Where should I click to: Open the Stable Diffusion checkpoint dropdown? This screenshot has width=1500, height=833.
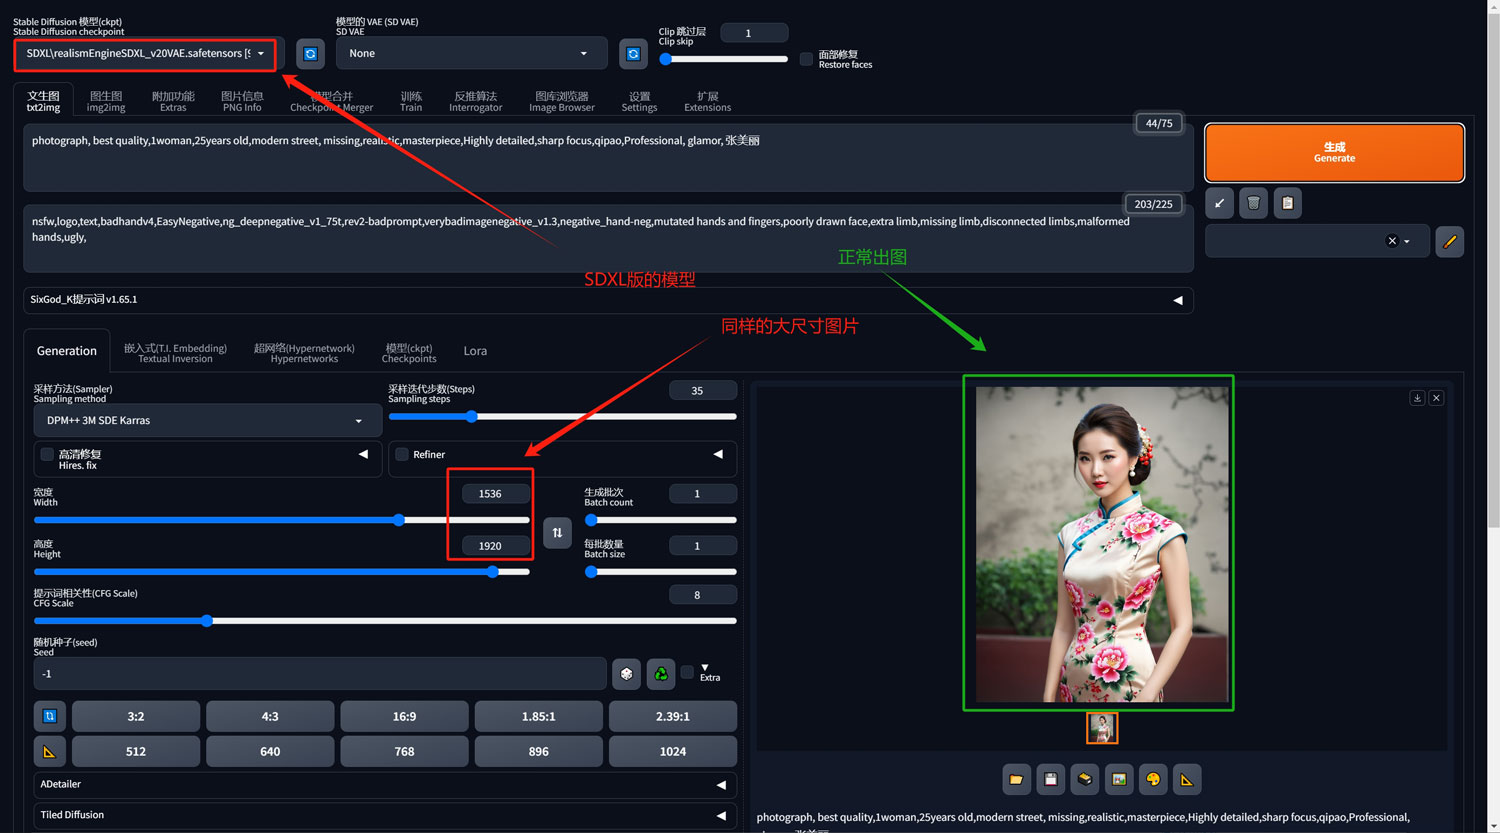click(x=145, y=54)
